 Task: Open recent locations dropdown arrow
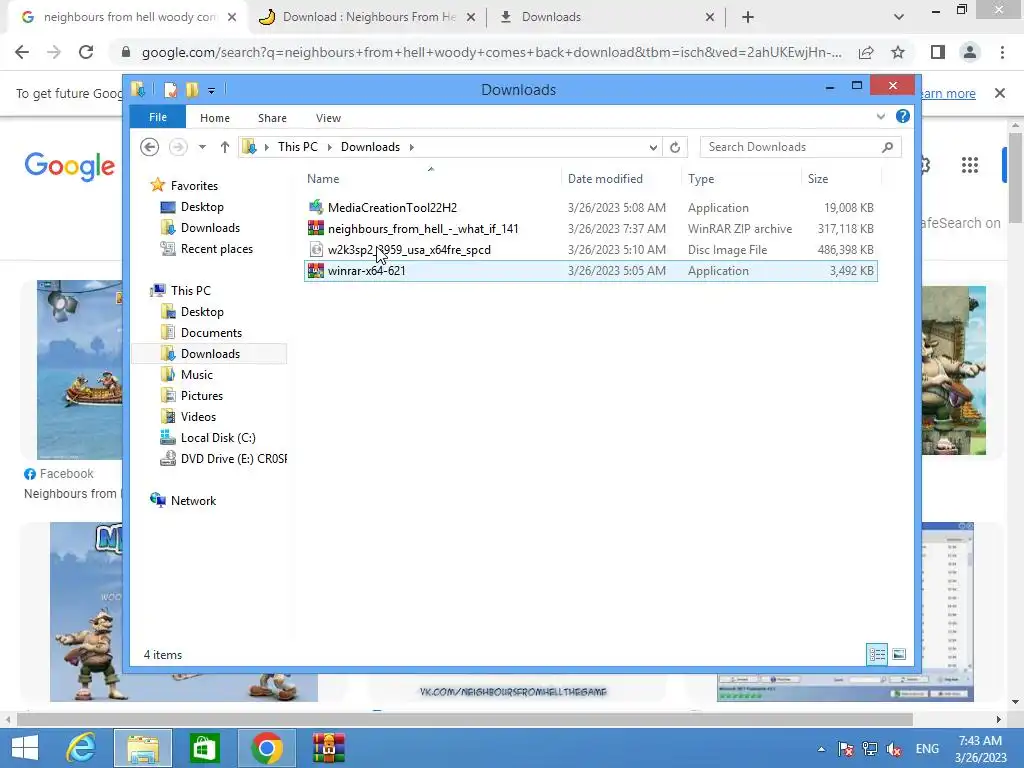tap(202, 147)
